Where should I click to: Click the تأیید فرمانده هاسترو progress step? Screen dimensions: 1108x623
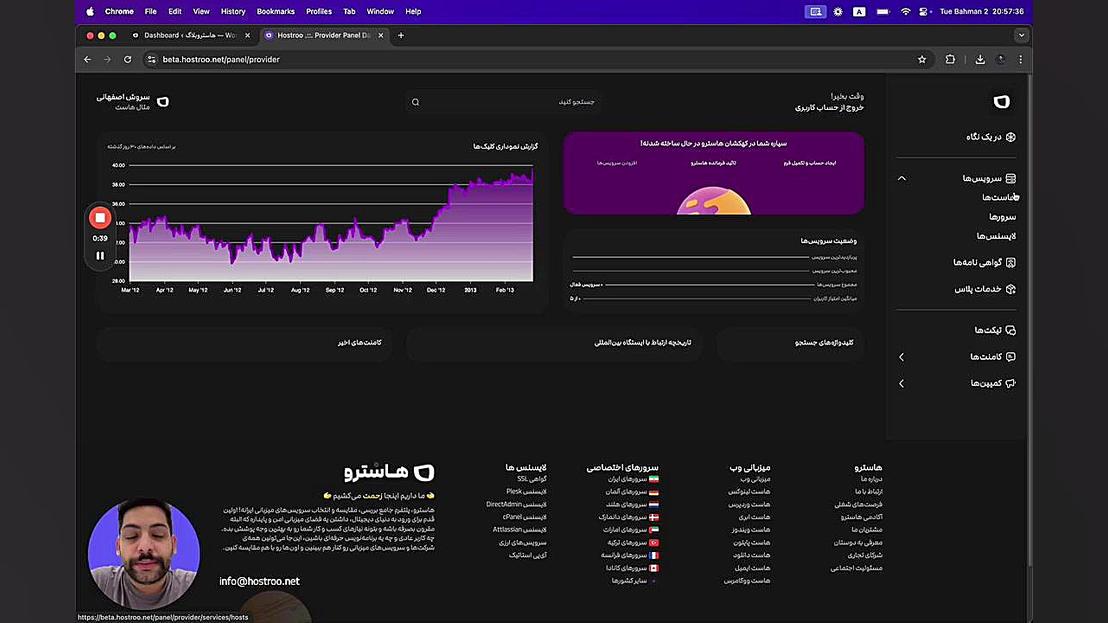tap(713, 163)
